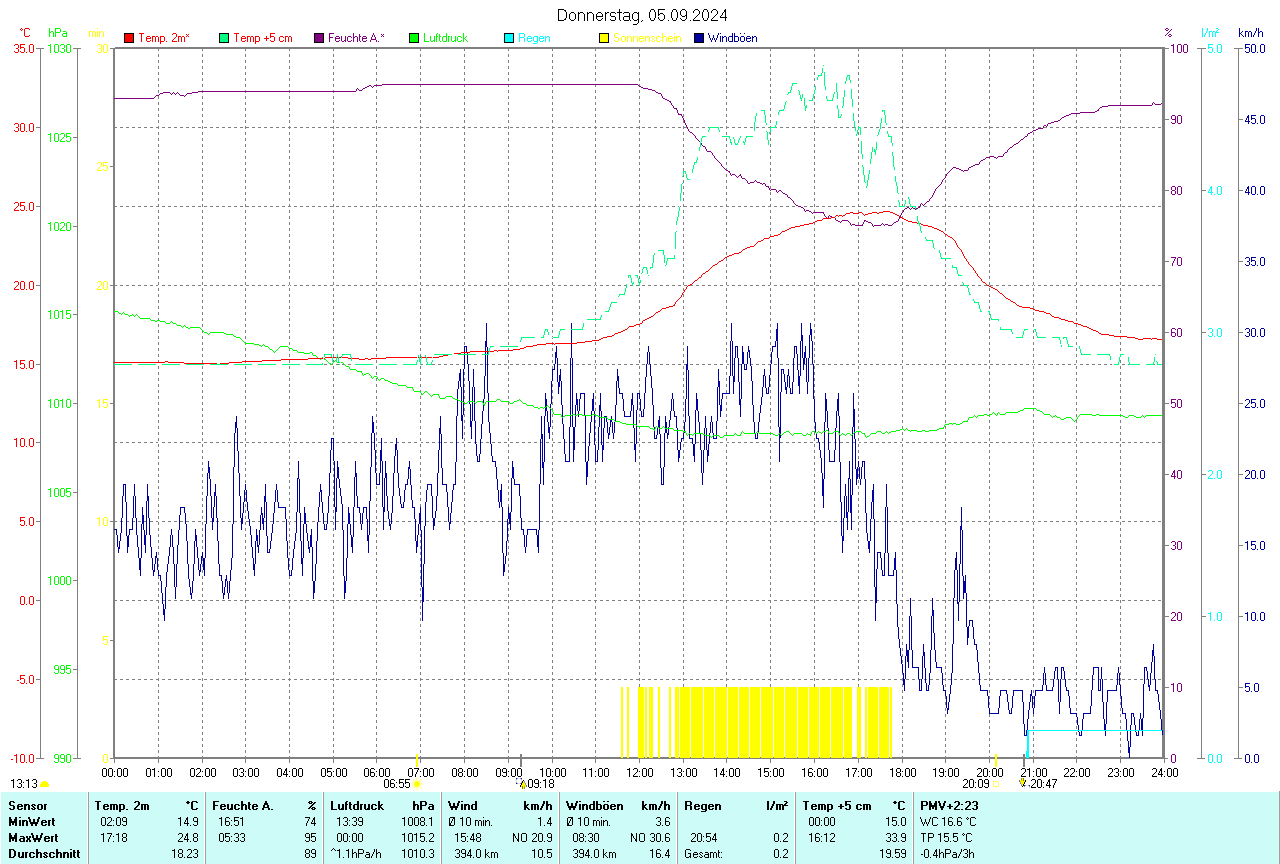Click the °C axis unit label

pos(25,33)
